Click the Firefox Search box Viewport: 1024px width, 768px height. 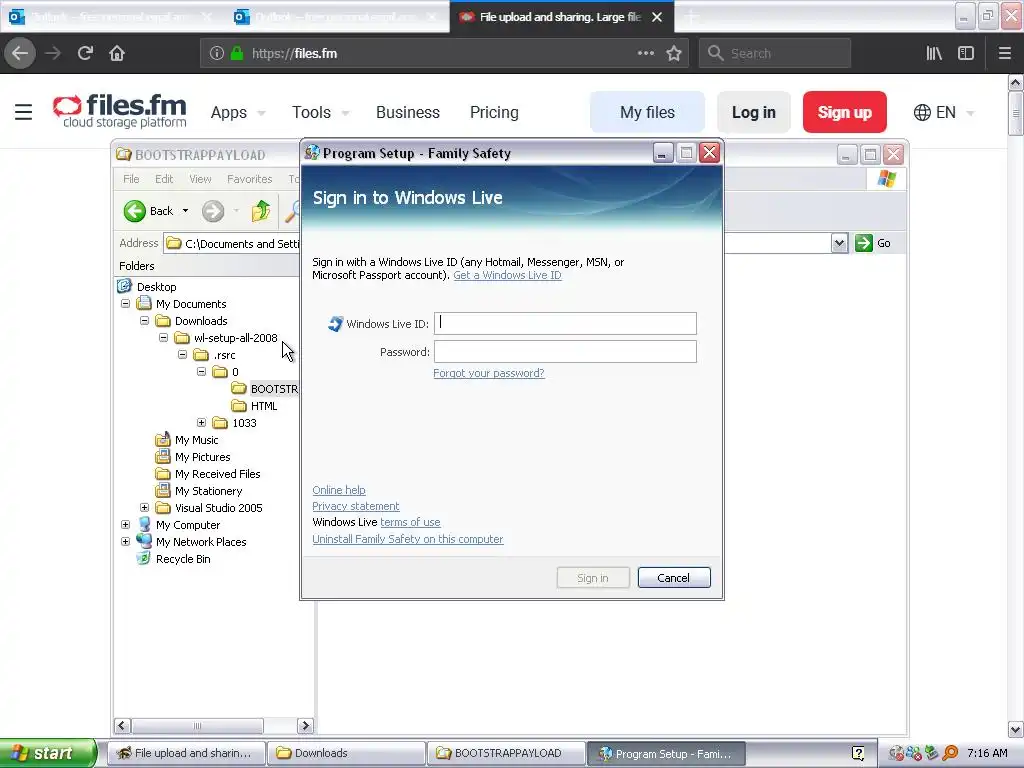click(x=775, y=54)
